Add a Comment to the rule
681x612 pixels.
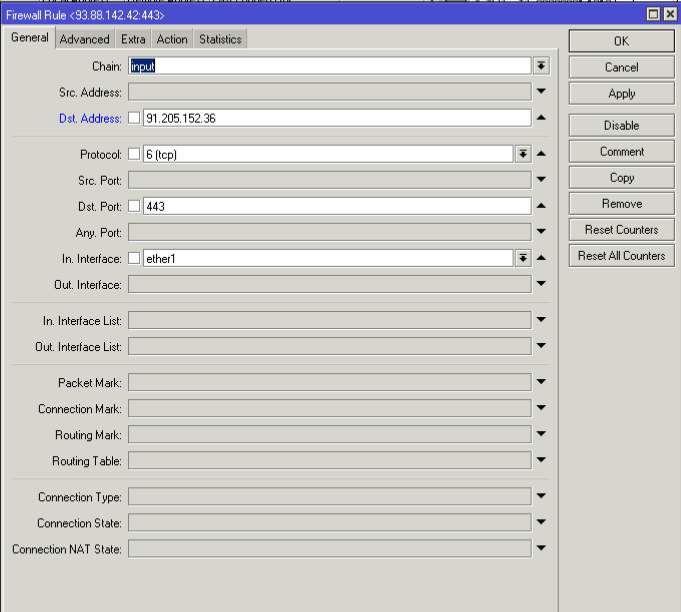point(621,152)
